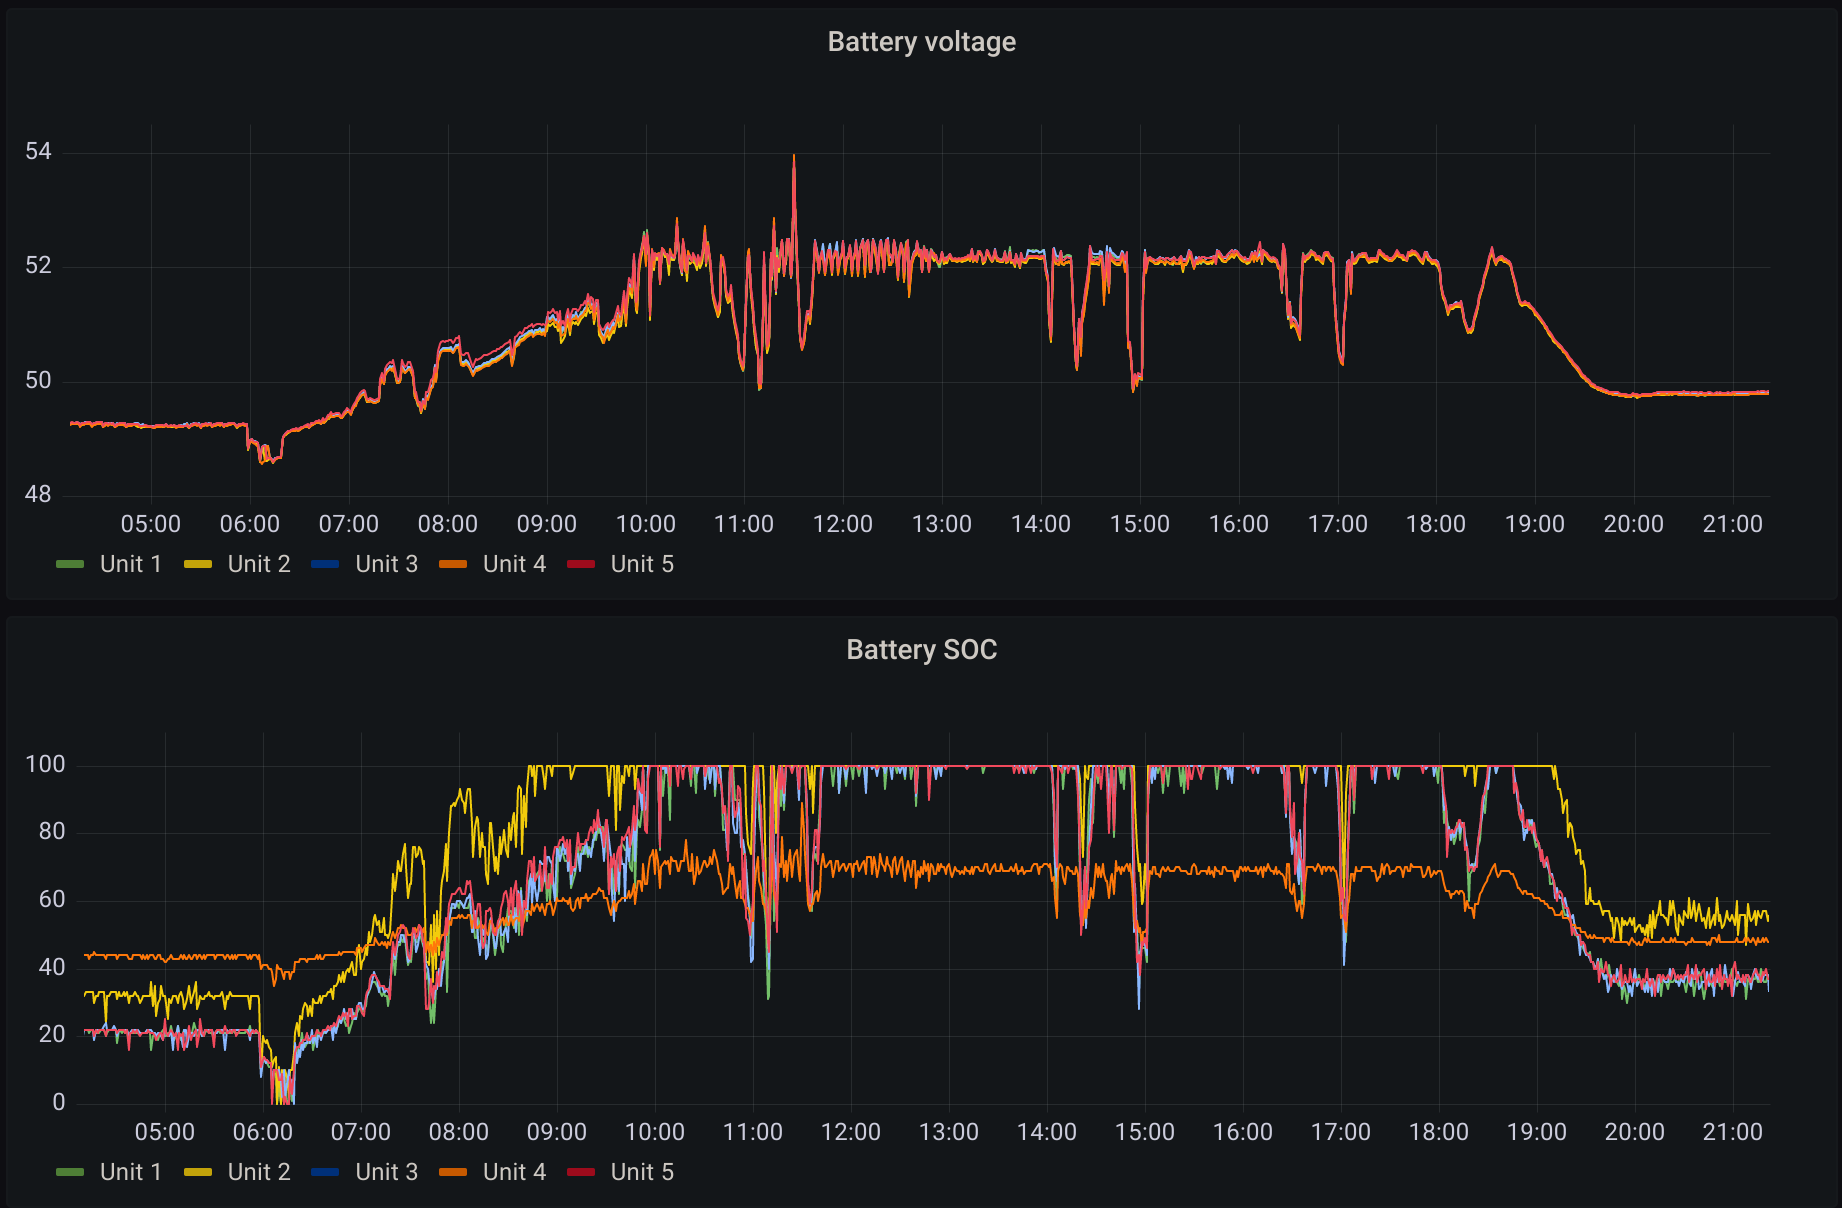Click green Unit 1 color swatch in SOC legend
This screenshot has height=1208, width=1842.
click(70, 1173)
